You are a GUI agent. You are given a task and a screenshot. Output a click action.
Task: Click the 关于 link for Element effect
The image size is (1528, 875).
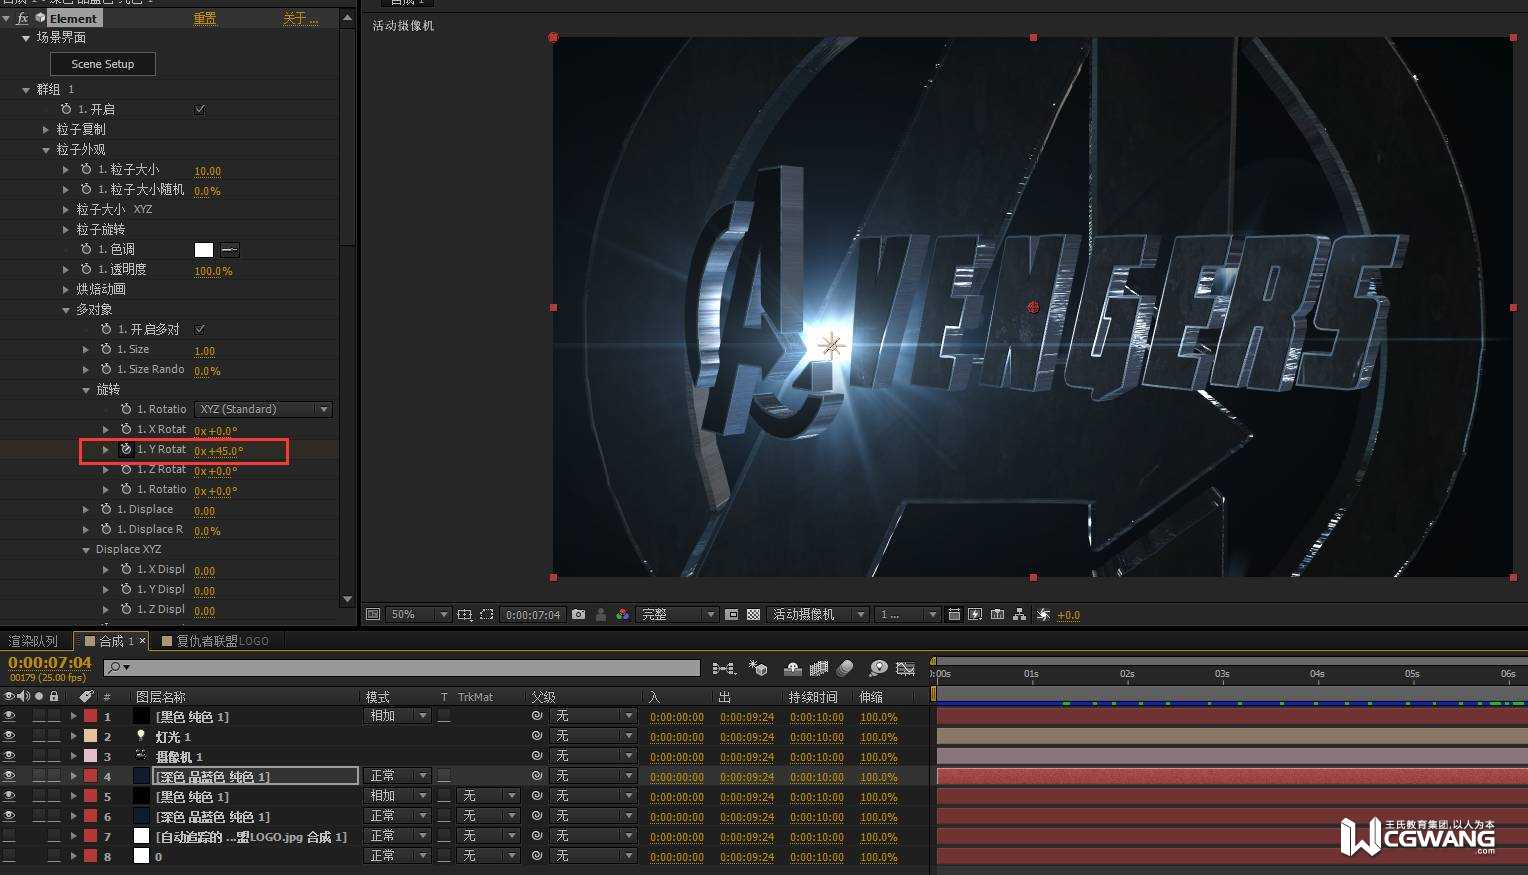tap(301, 18)
